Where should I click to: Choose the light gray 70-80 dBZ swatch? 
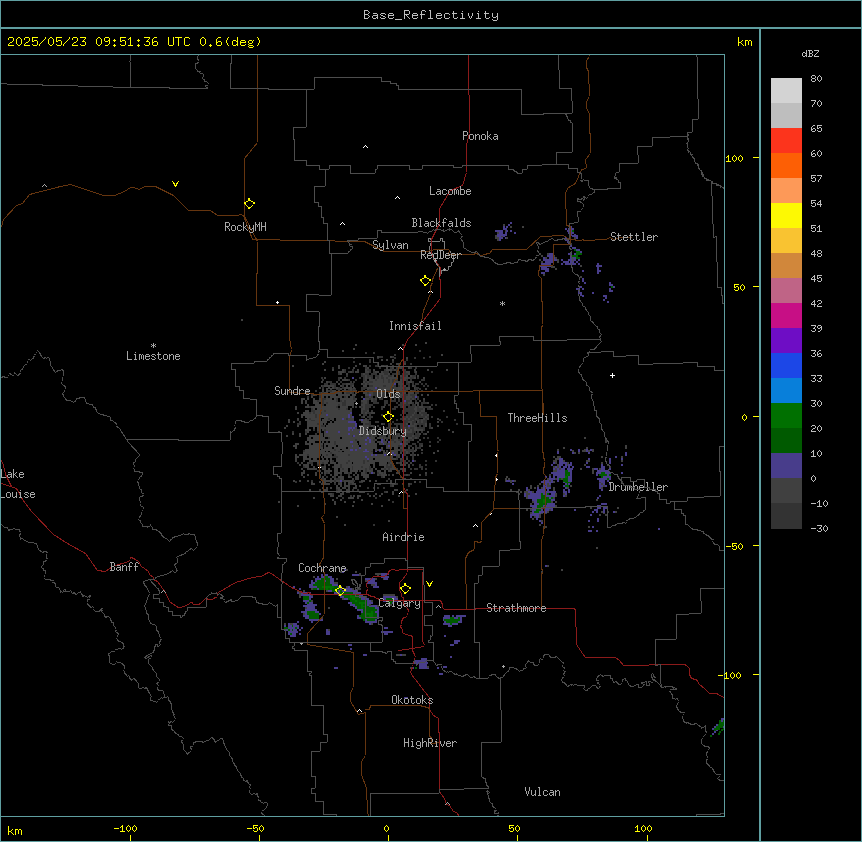click(x=786, y=91)
